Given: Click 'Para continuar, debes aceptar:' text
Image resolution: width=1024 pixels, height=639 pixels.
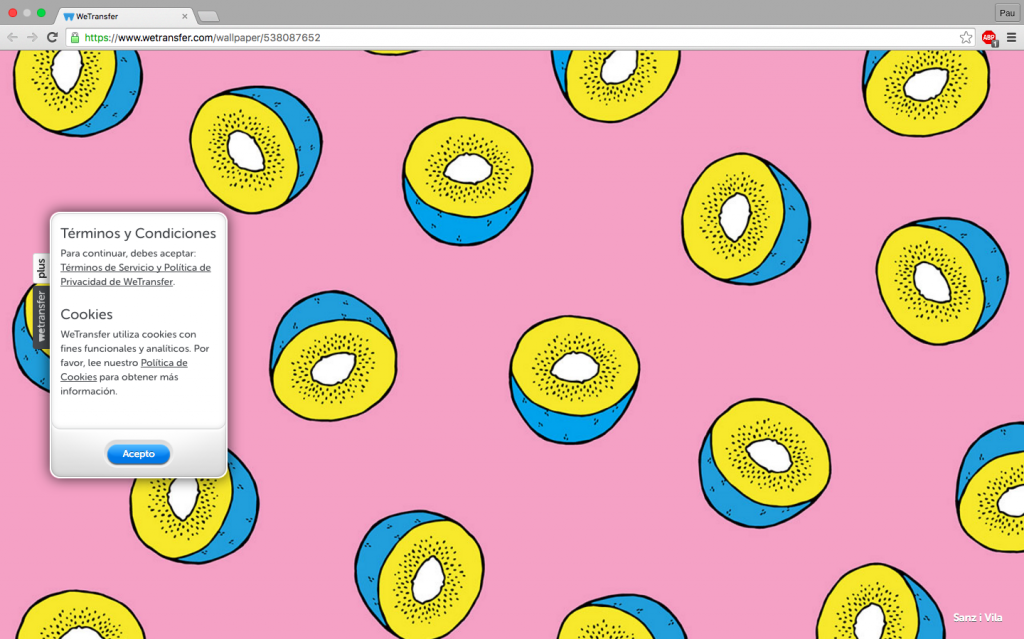Looking at the screenshot, I should (128, 254).
